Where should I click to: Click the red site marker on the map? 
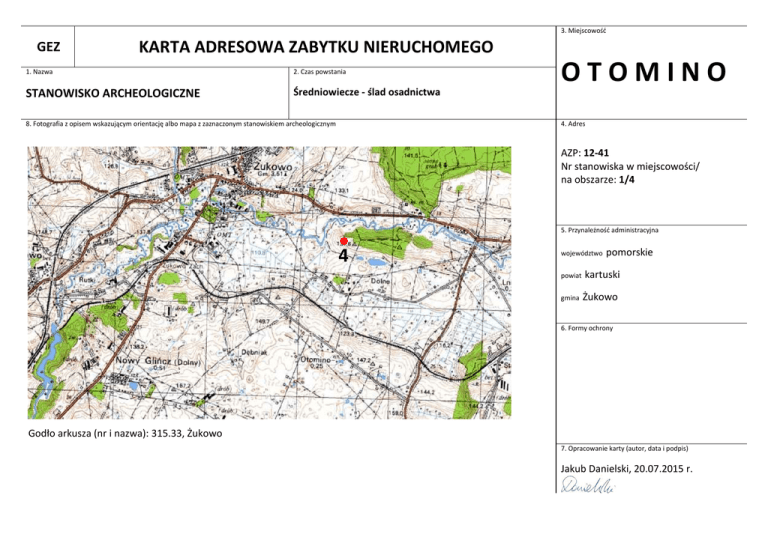pyautogui.click(x=343, y=241)
